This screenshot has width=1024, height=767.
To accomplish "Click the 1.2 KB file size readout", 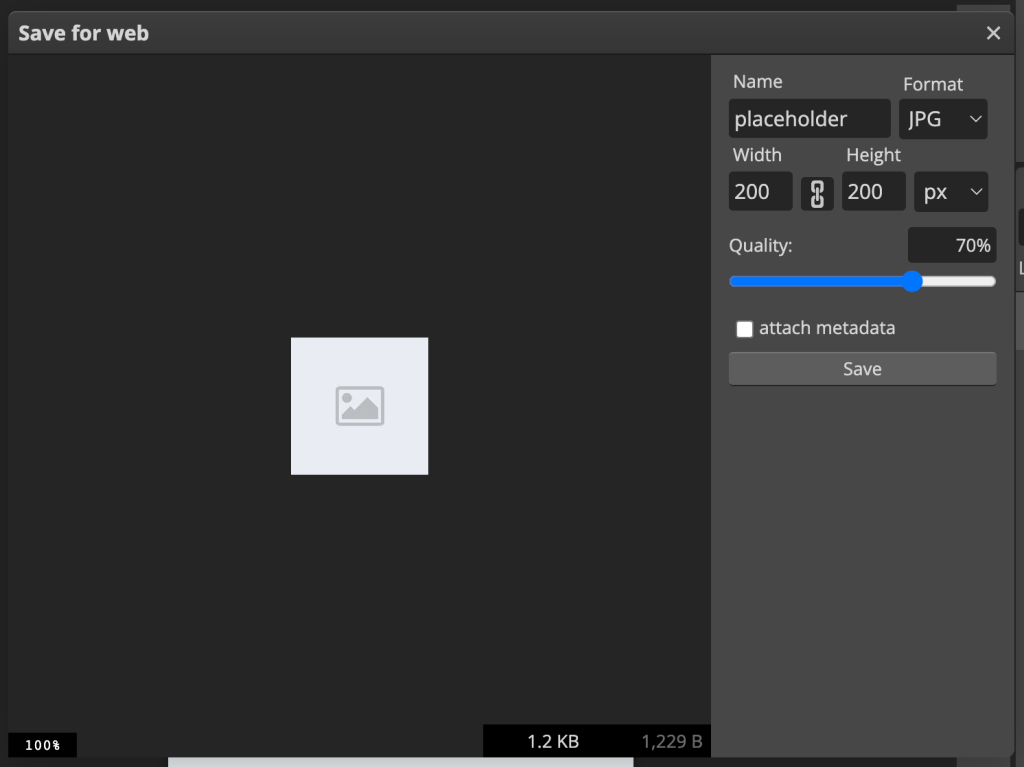I will (x=553, y=741).
